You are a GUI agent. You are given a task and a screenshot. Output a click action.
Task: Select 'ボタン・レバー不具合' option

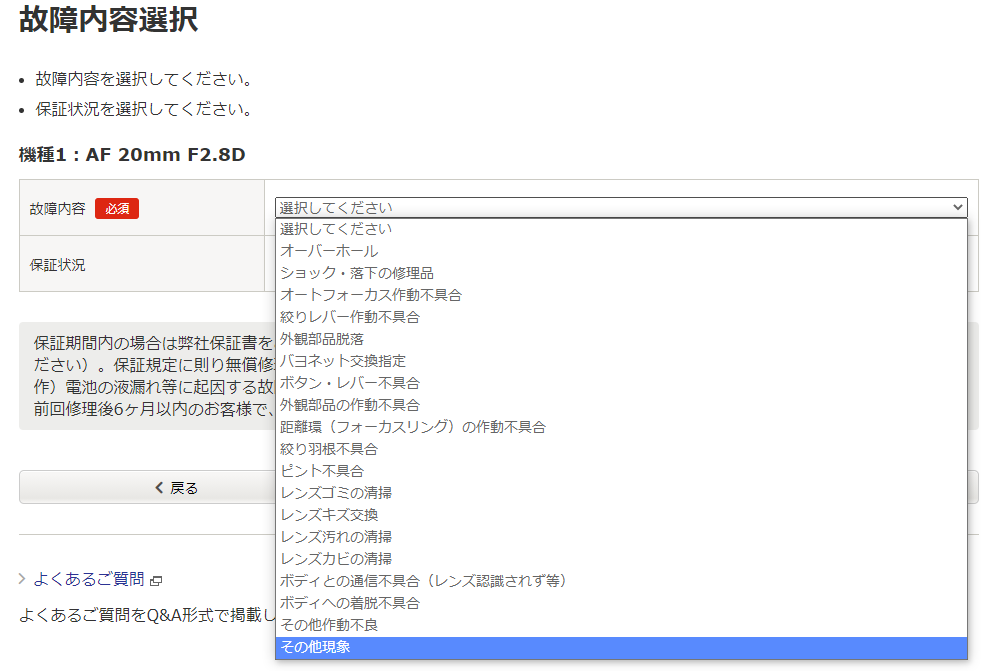[x=349, y=383]
